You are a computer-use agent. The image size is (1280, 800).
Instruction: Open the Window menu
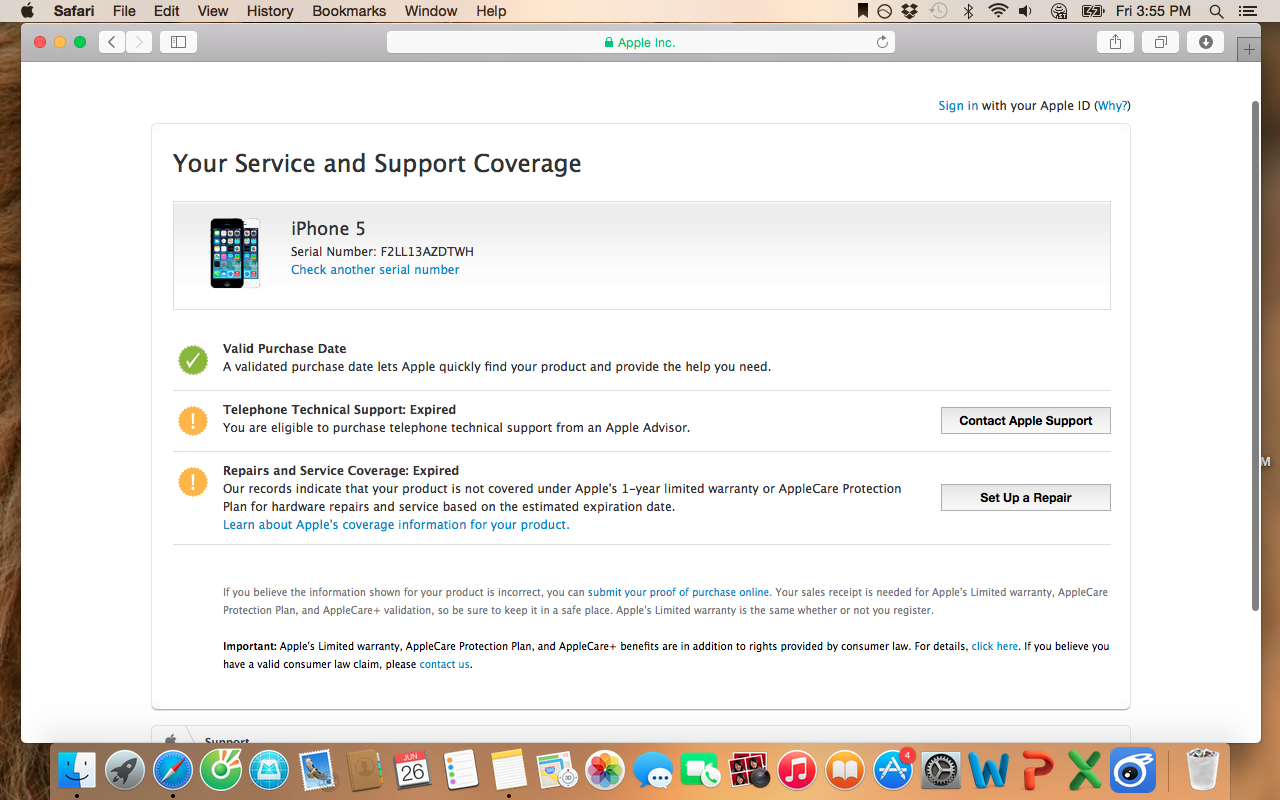431,11
